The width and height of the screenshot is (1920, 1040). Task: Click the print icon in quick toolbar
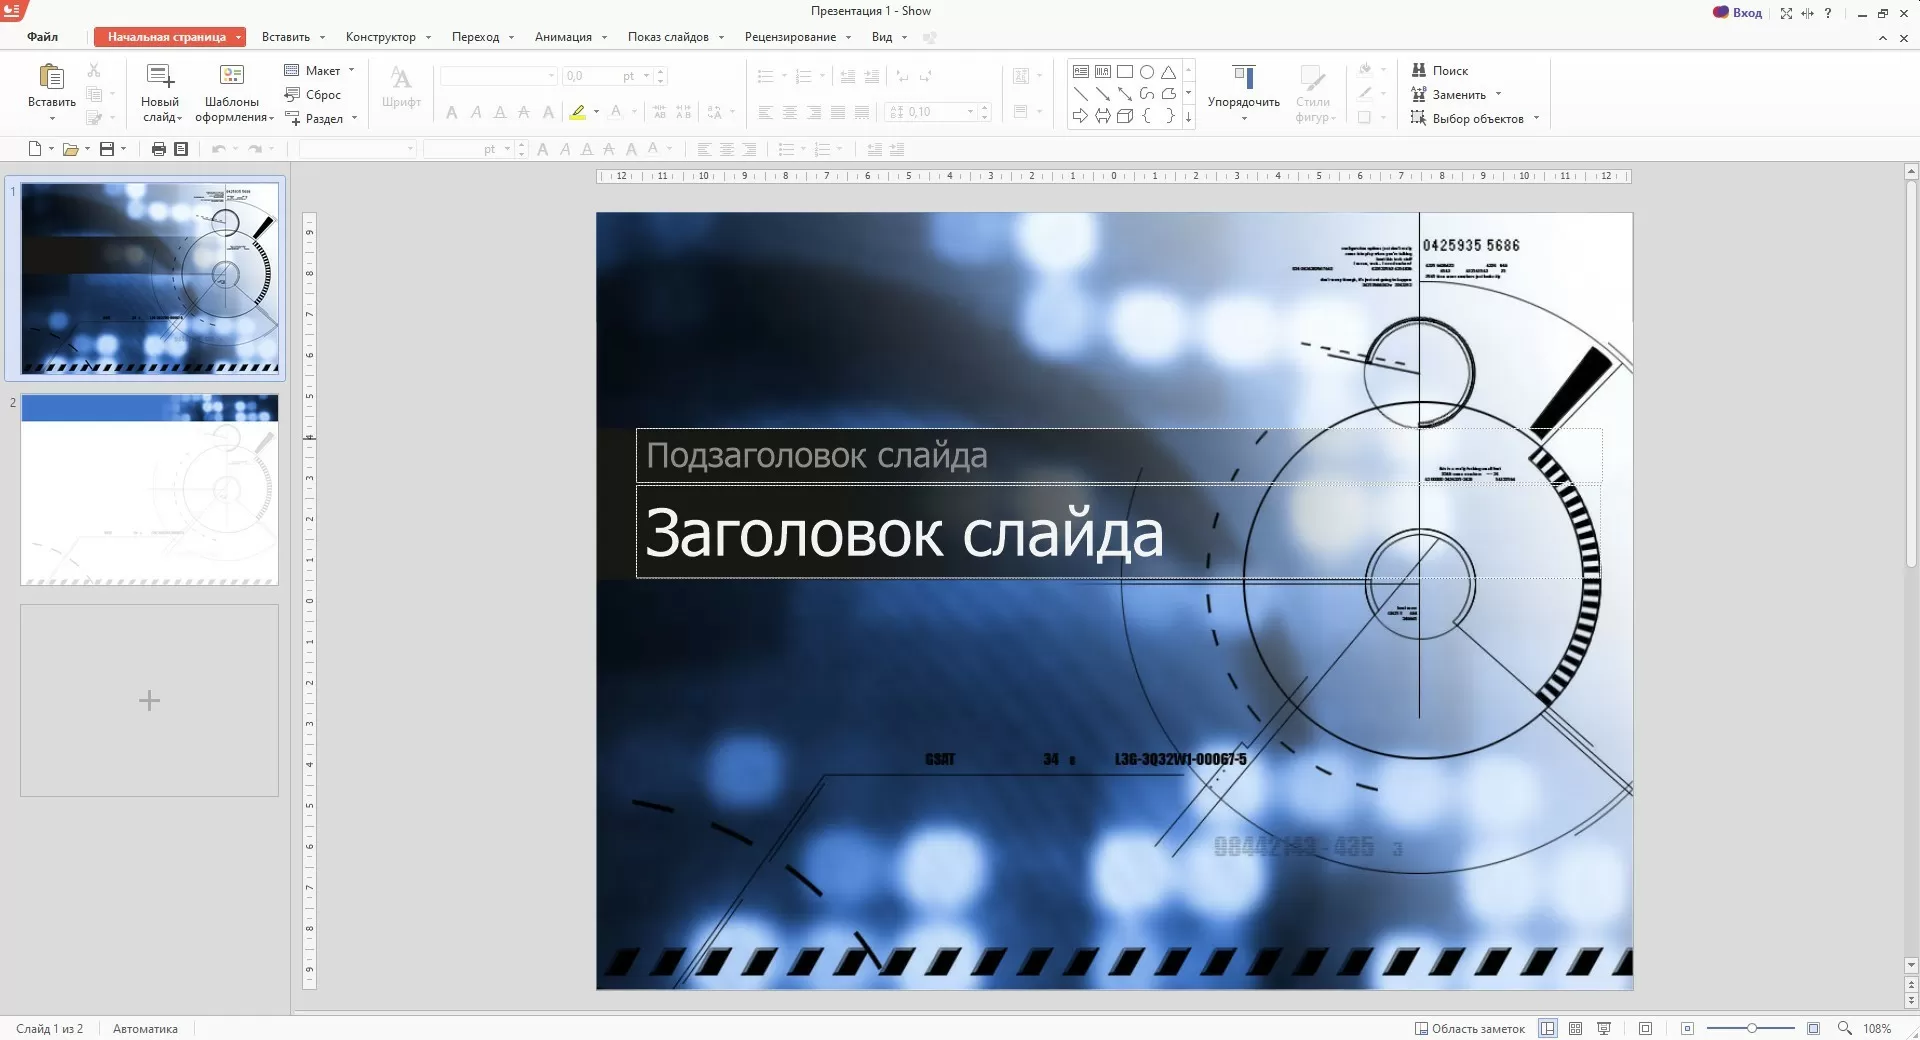158,149
